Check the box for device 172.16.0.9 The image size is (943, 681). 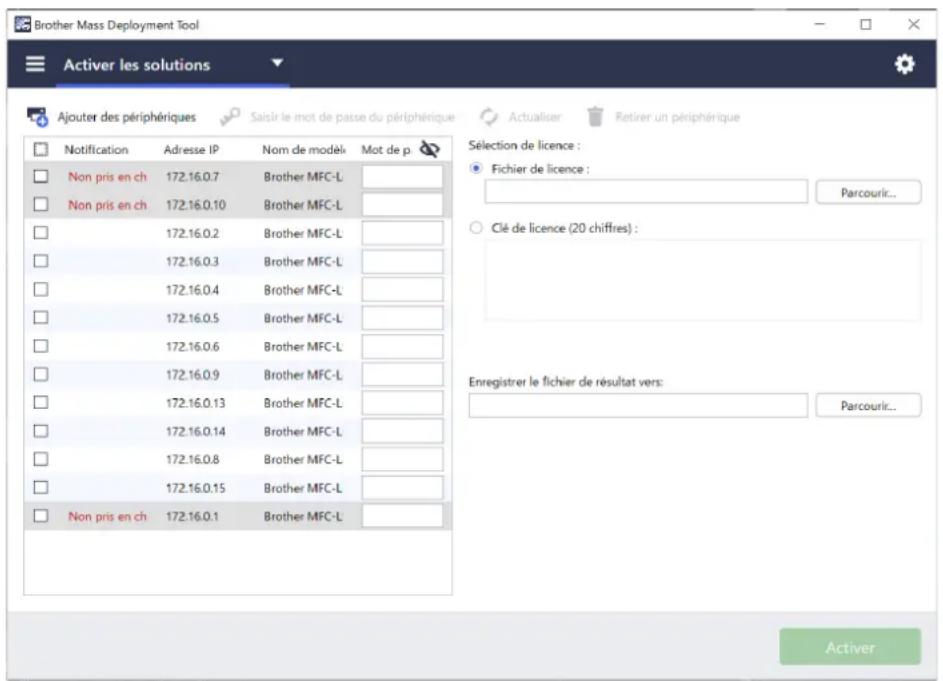tap(40, 374)
